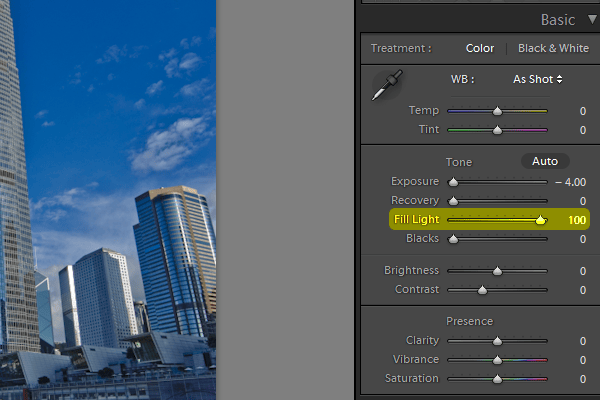Image resolution: width=600 pixels, height=400 pixels.
Task: Collapse the Basic panel triangle
Action: (592, 19)
